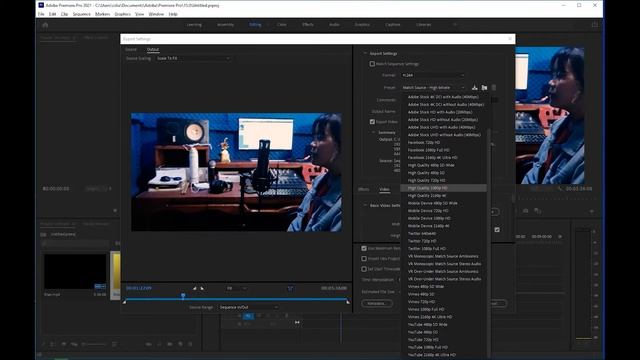Click the Metadata button
640x360 pixels.
377,303
